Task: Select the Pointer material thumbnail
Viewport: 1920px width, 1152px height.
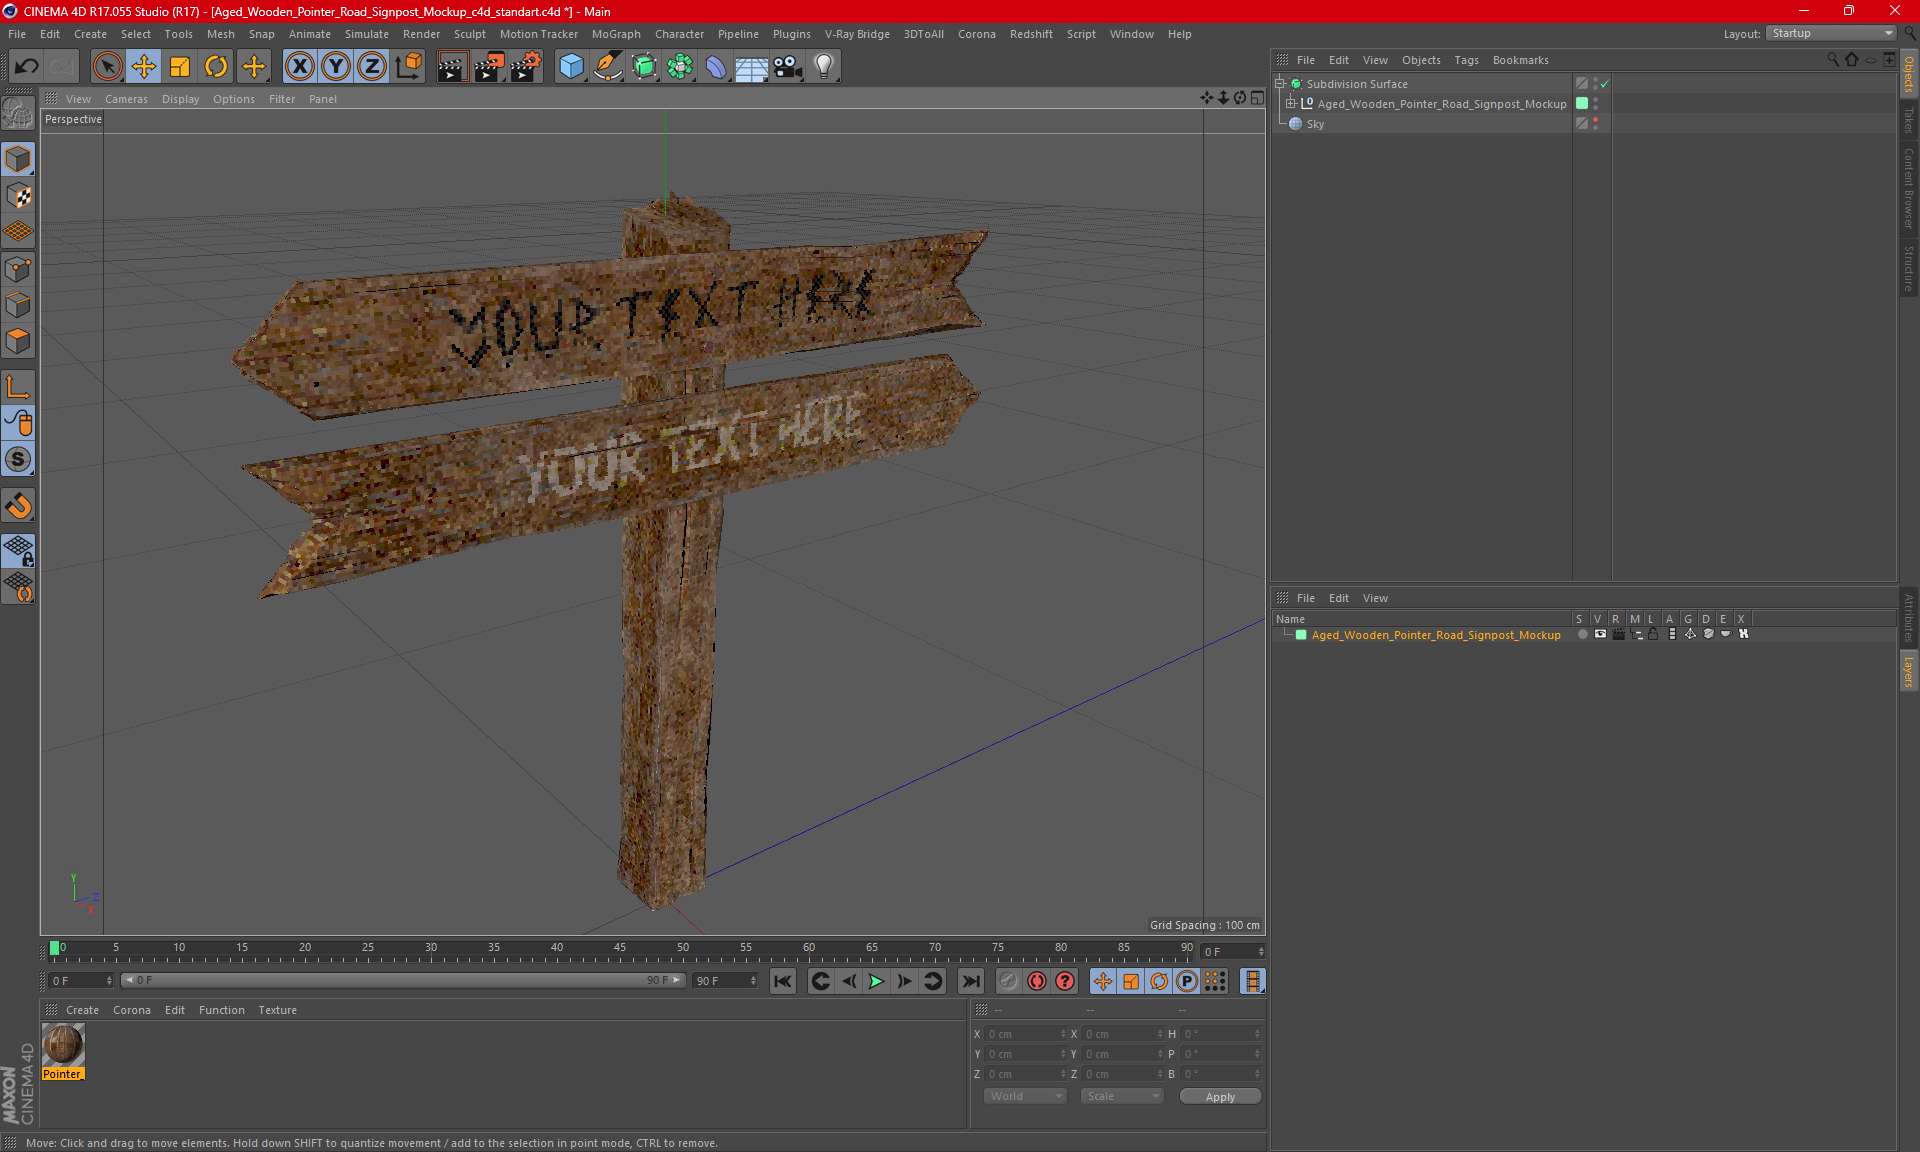Action: tap(63, 1045)
